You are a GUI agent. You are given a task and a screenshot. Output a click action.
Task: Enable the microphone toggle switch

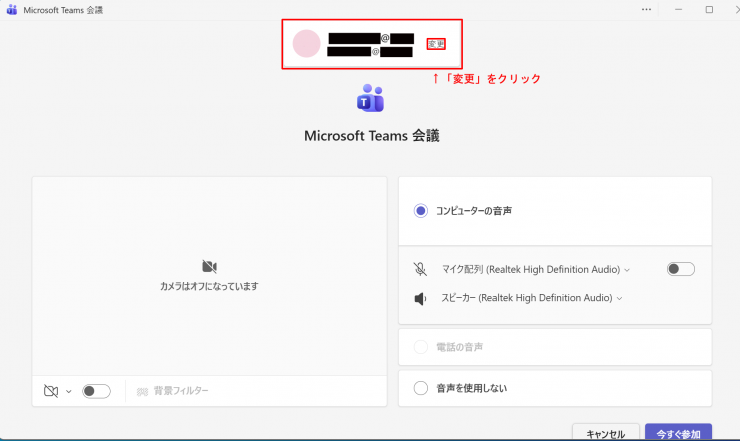680,269
